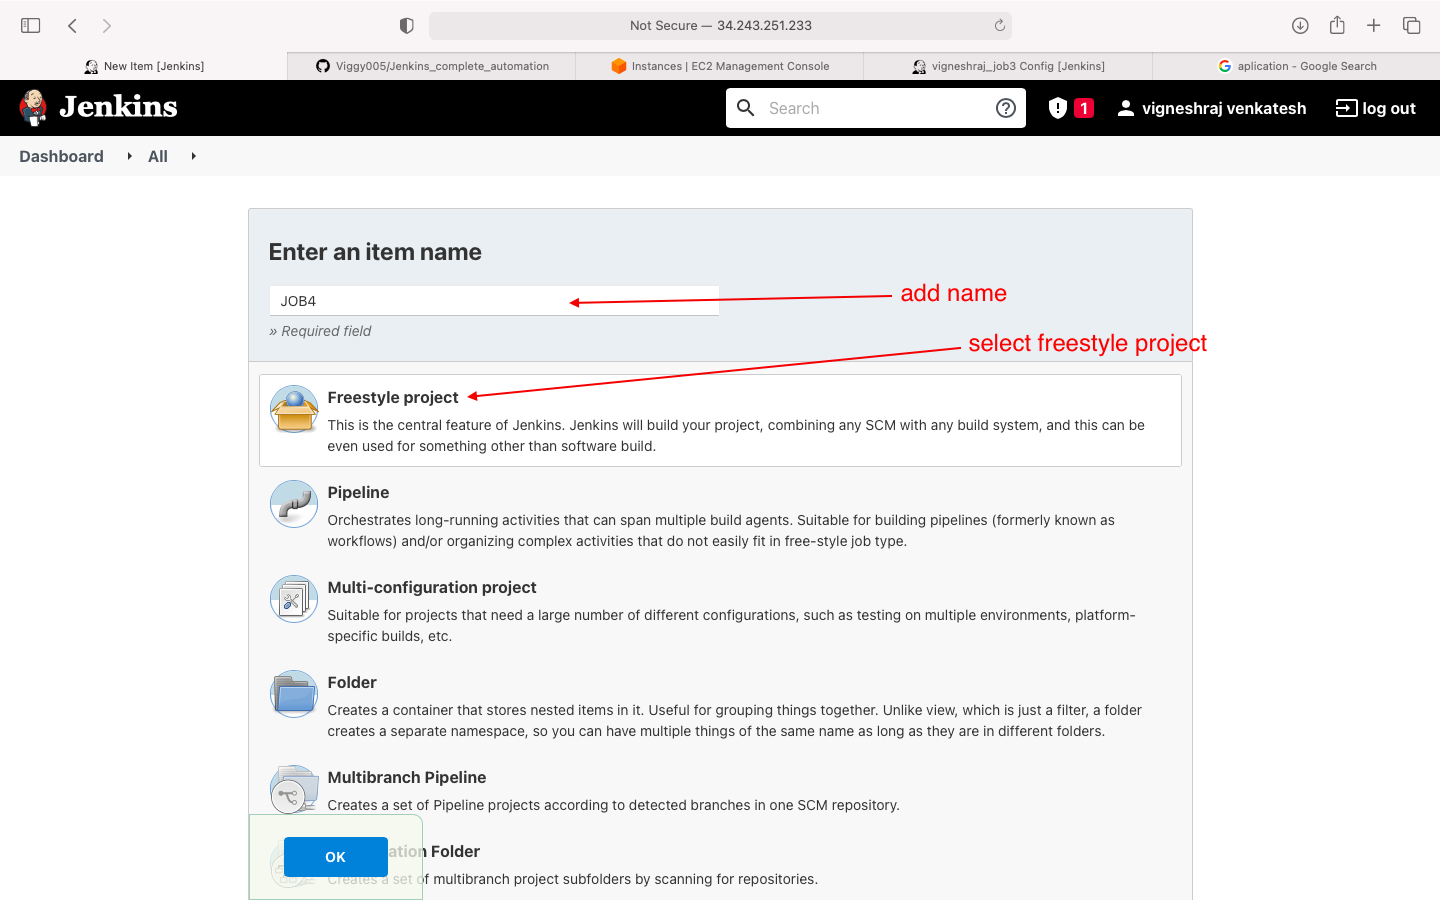
Task: Switch to aplication Google Search tab
Action: point(1297,66)
